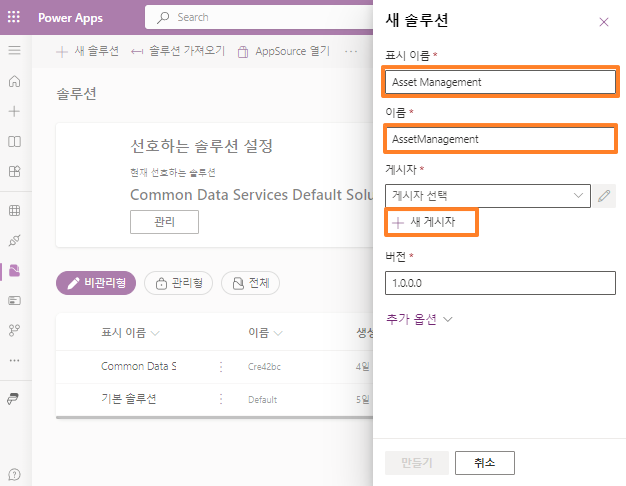
Task: Open the Cards icon in sidebar
Action: (14, 300)
